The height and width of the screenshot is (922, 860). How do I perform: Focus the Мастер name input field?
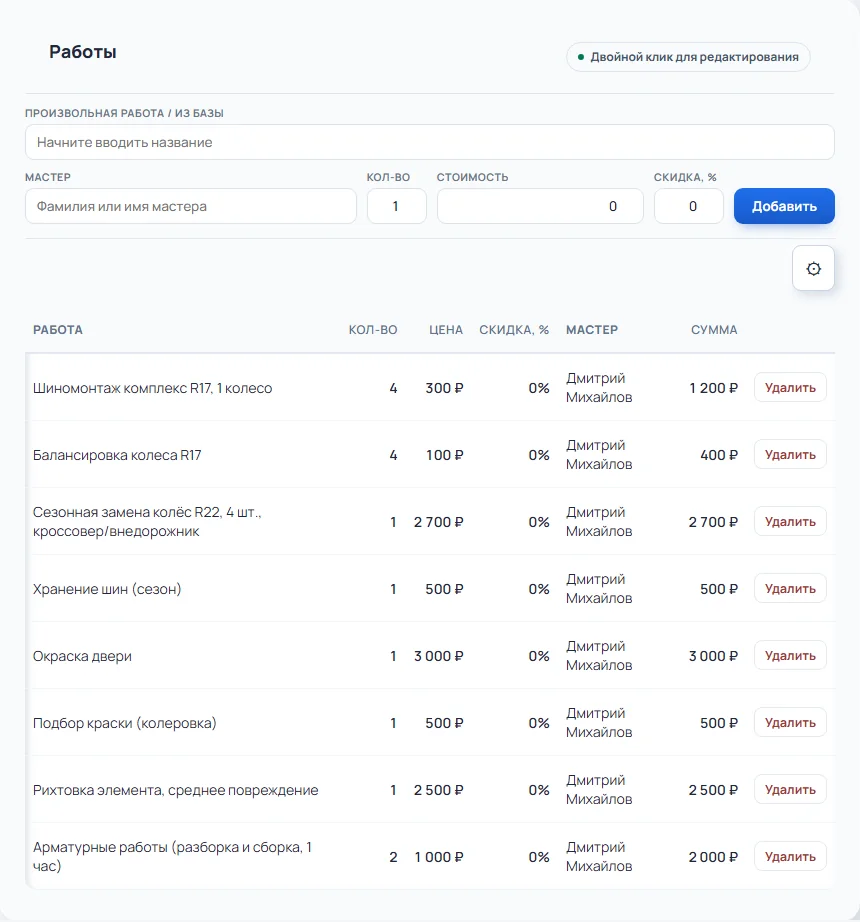(x=190, y=206)
